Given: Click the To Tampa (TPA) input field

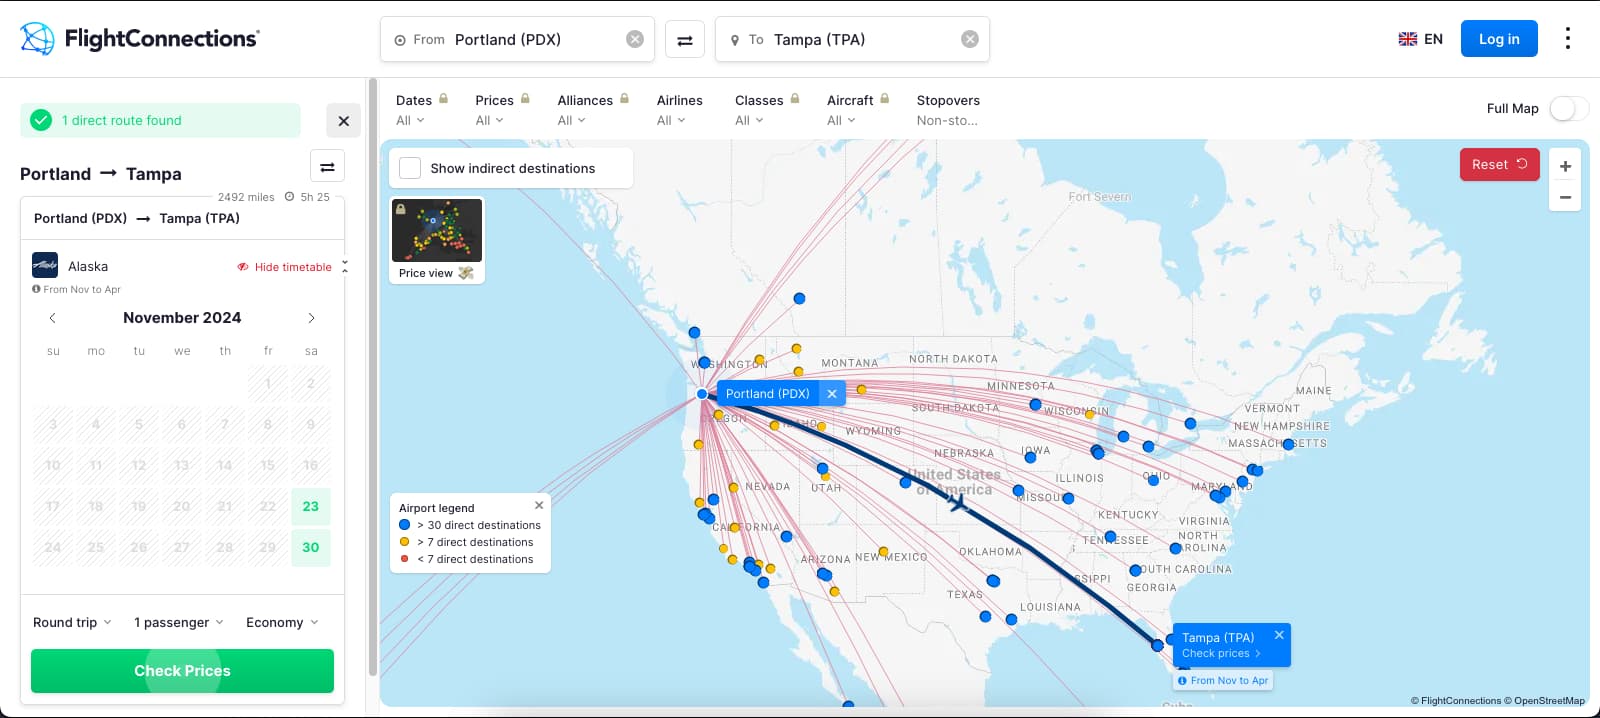Looking at the screenshot, I should [852, 39].
